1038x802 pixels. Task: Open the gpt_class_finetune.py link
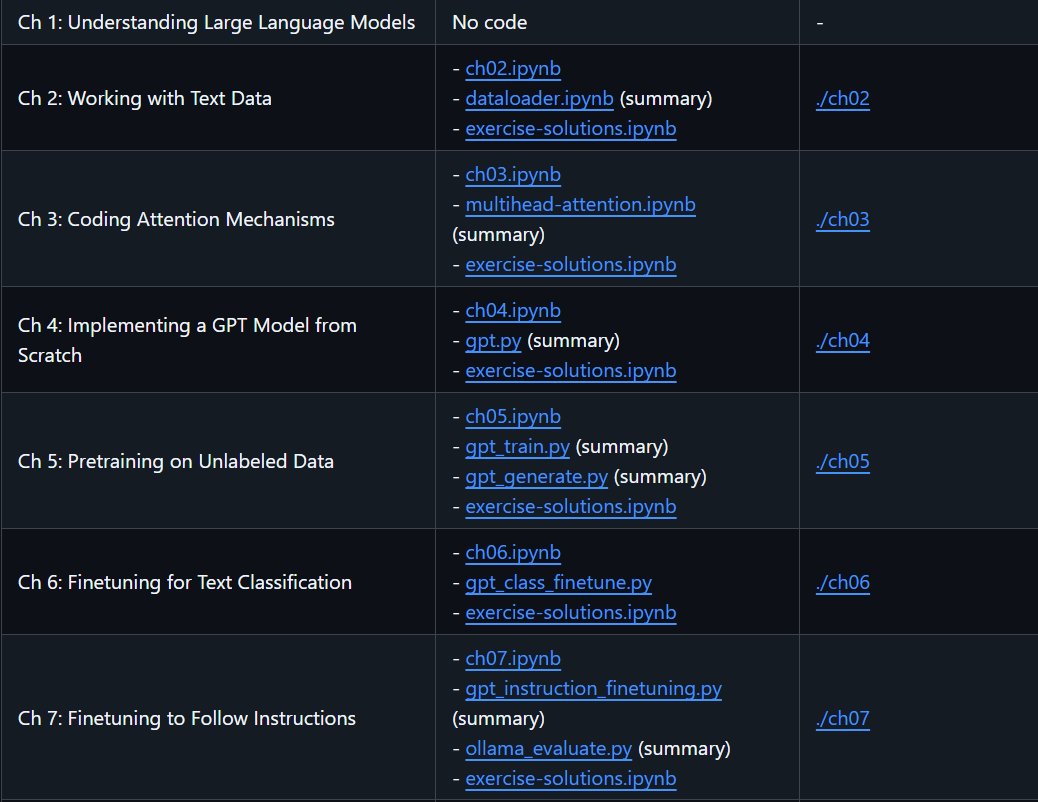[559, 583]
